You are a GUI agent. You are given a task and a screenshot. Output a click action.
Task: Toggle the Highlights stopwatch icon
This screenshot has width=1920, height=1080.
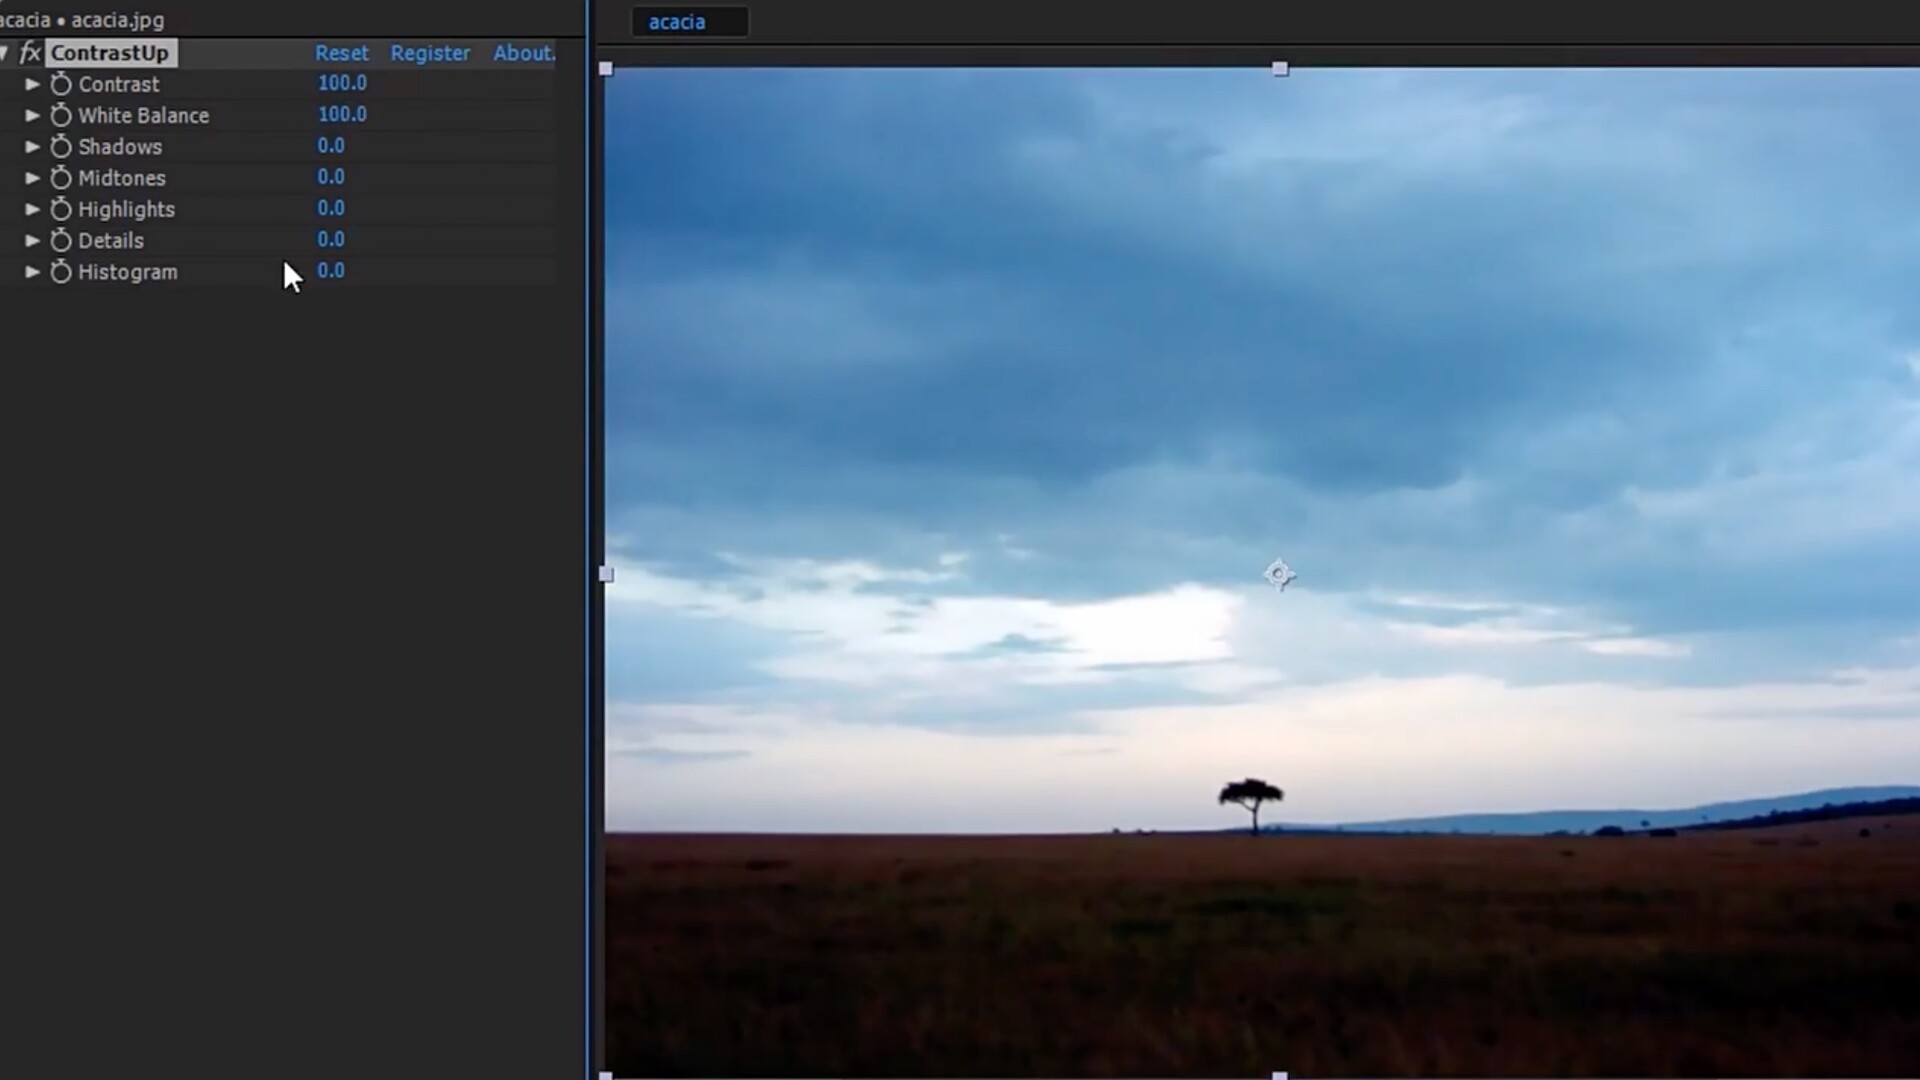(x=61, y=209)
